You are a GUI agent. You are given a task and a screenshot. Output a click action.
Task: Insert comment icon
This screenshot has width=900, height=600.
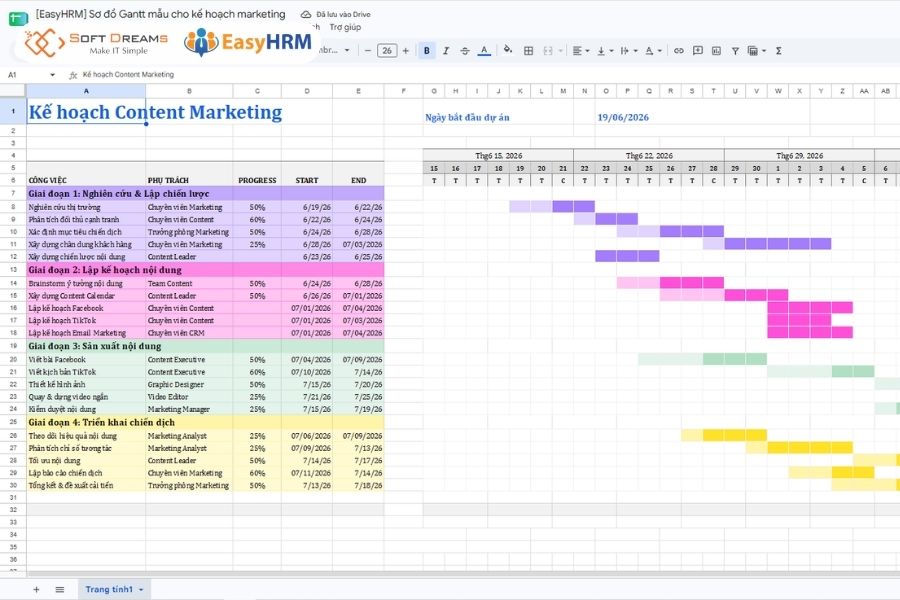click(697, 51)
